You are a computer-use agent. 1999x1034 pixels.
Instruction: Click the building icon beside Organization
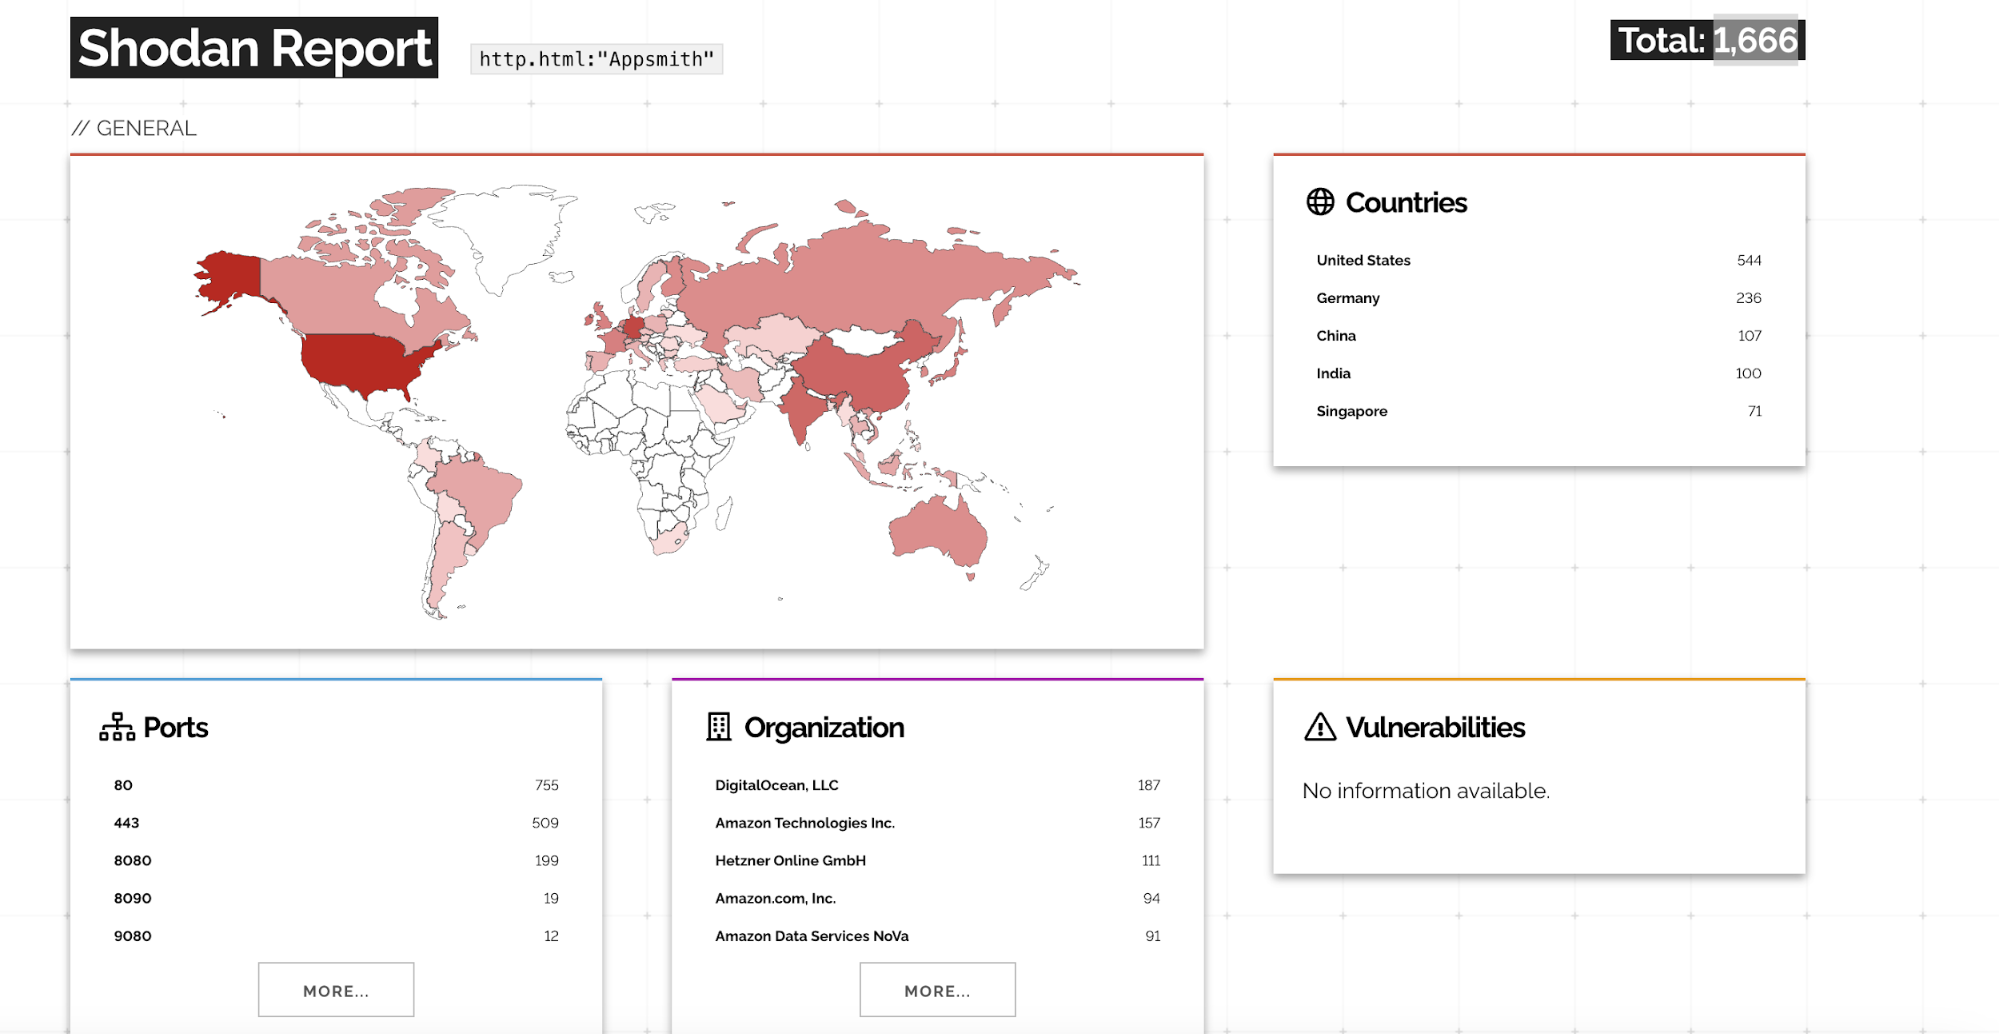[x=718, y=727]
